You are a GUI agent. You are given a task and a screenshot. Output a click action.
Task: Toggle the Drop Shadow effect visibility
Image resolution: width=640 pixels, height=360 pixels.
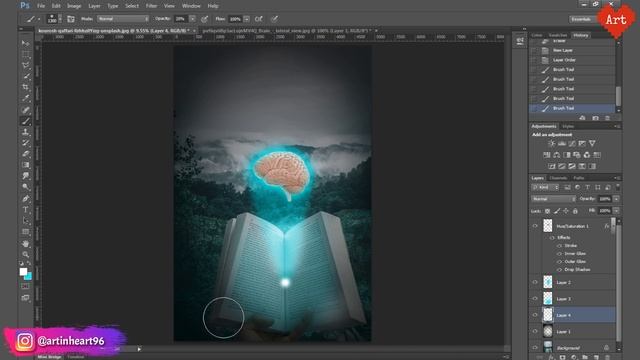559,269
